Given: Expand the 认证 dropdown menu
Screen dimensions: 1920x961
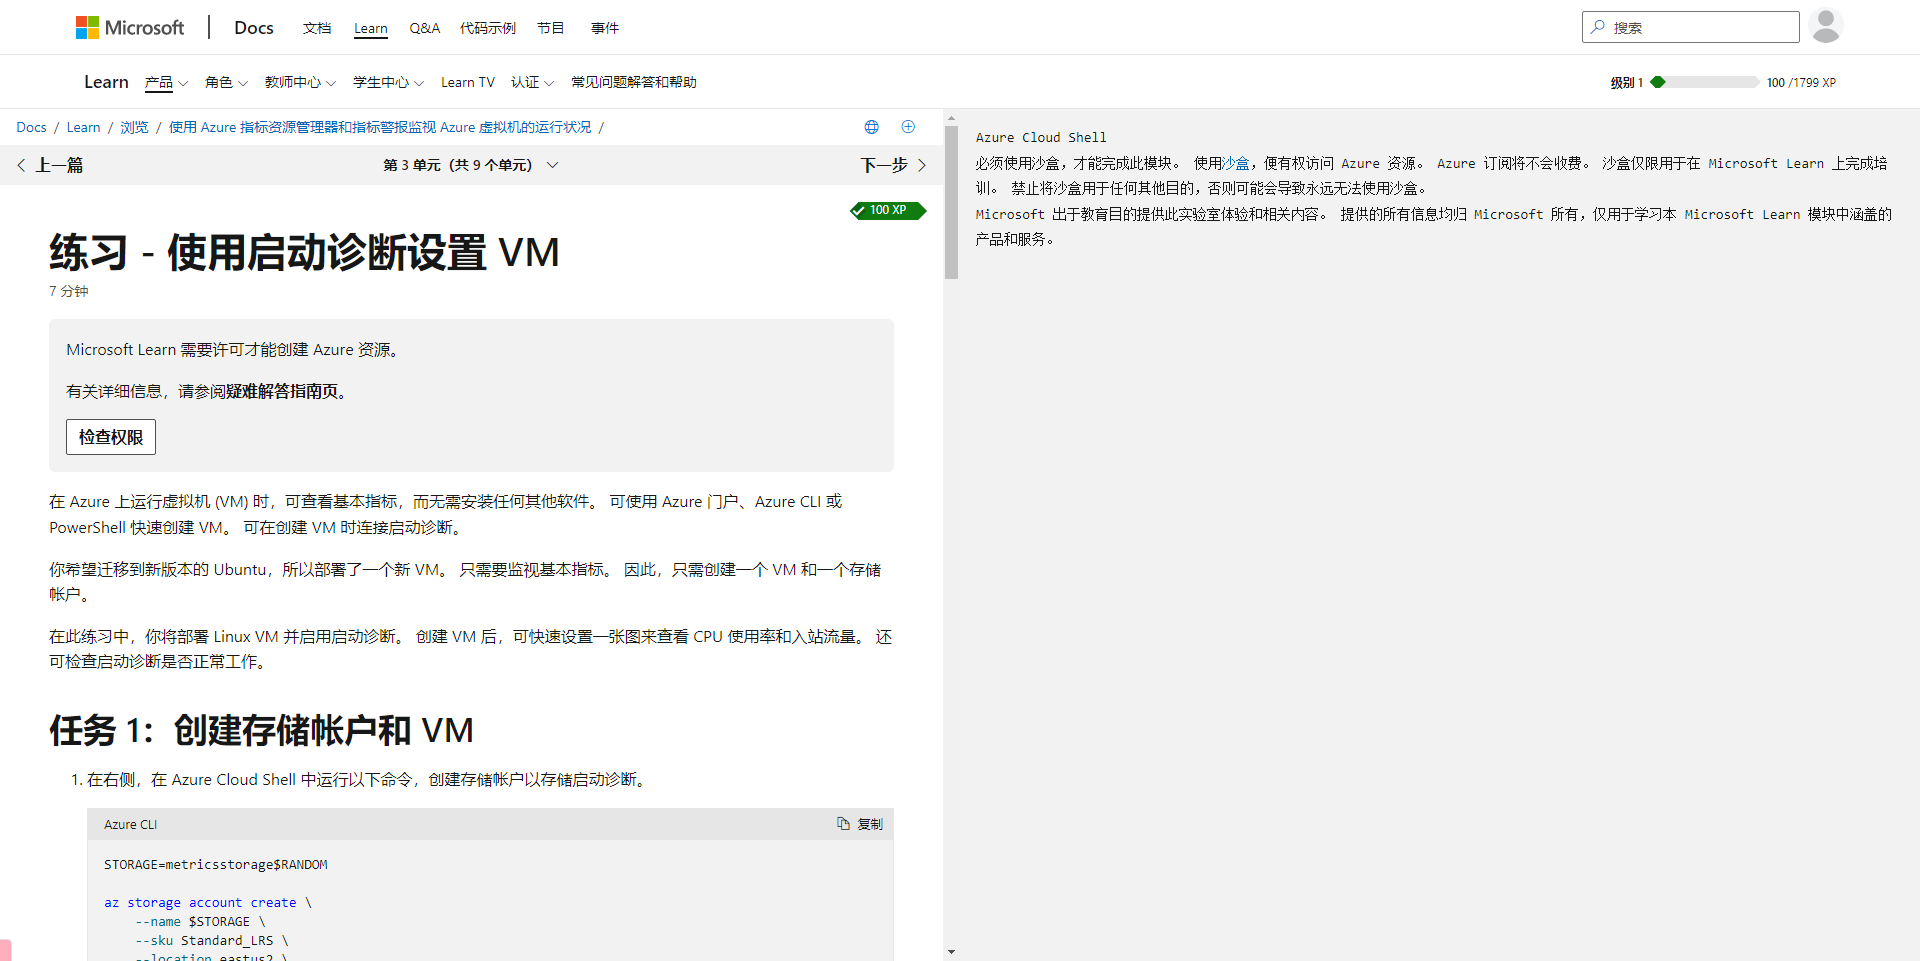Looking at the screenshot, I should click(x=532, y=82).
